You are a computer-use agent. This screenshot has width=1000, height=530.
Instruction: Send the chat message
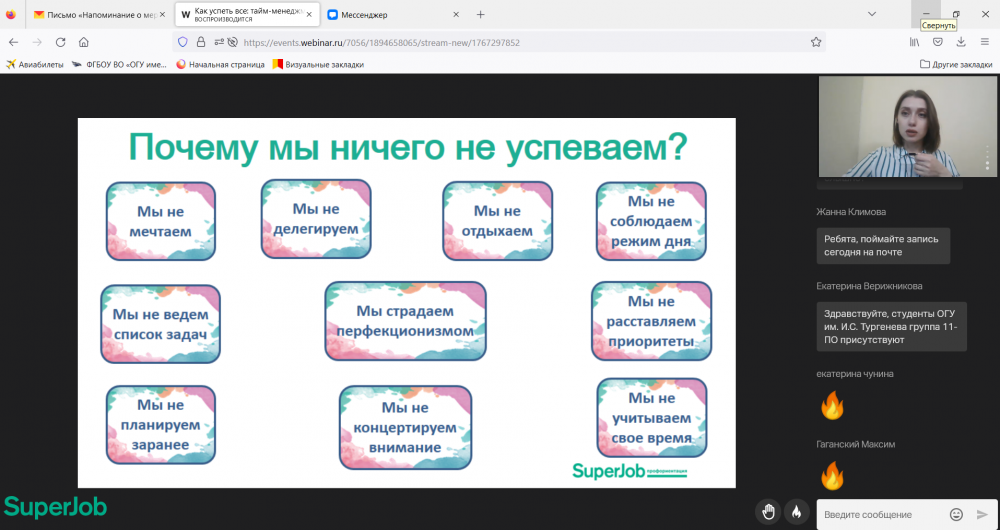pos(982,514)
